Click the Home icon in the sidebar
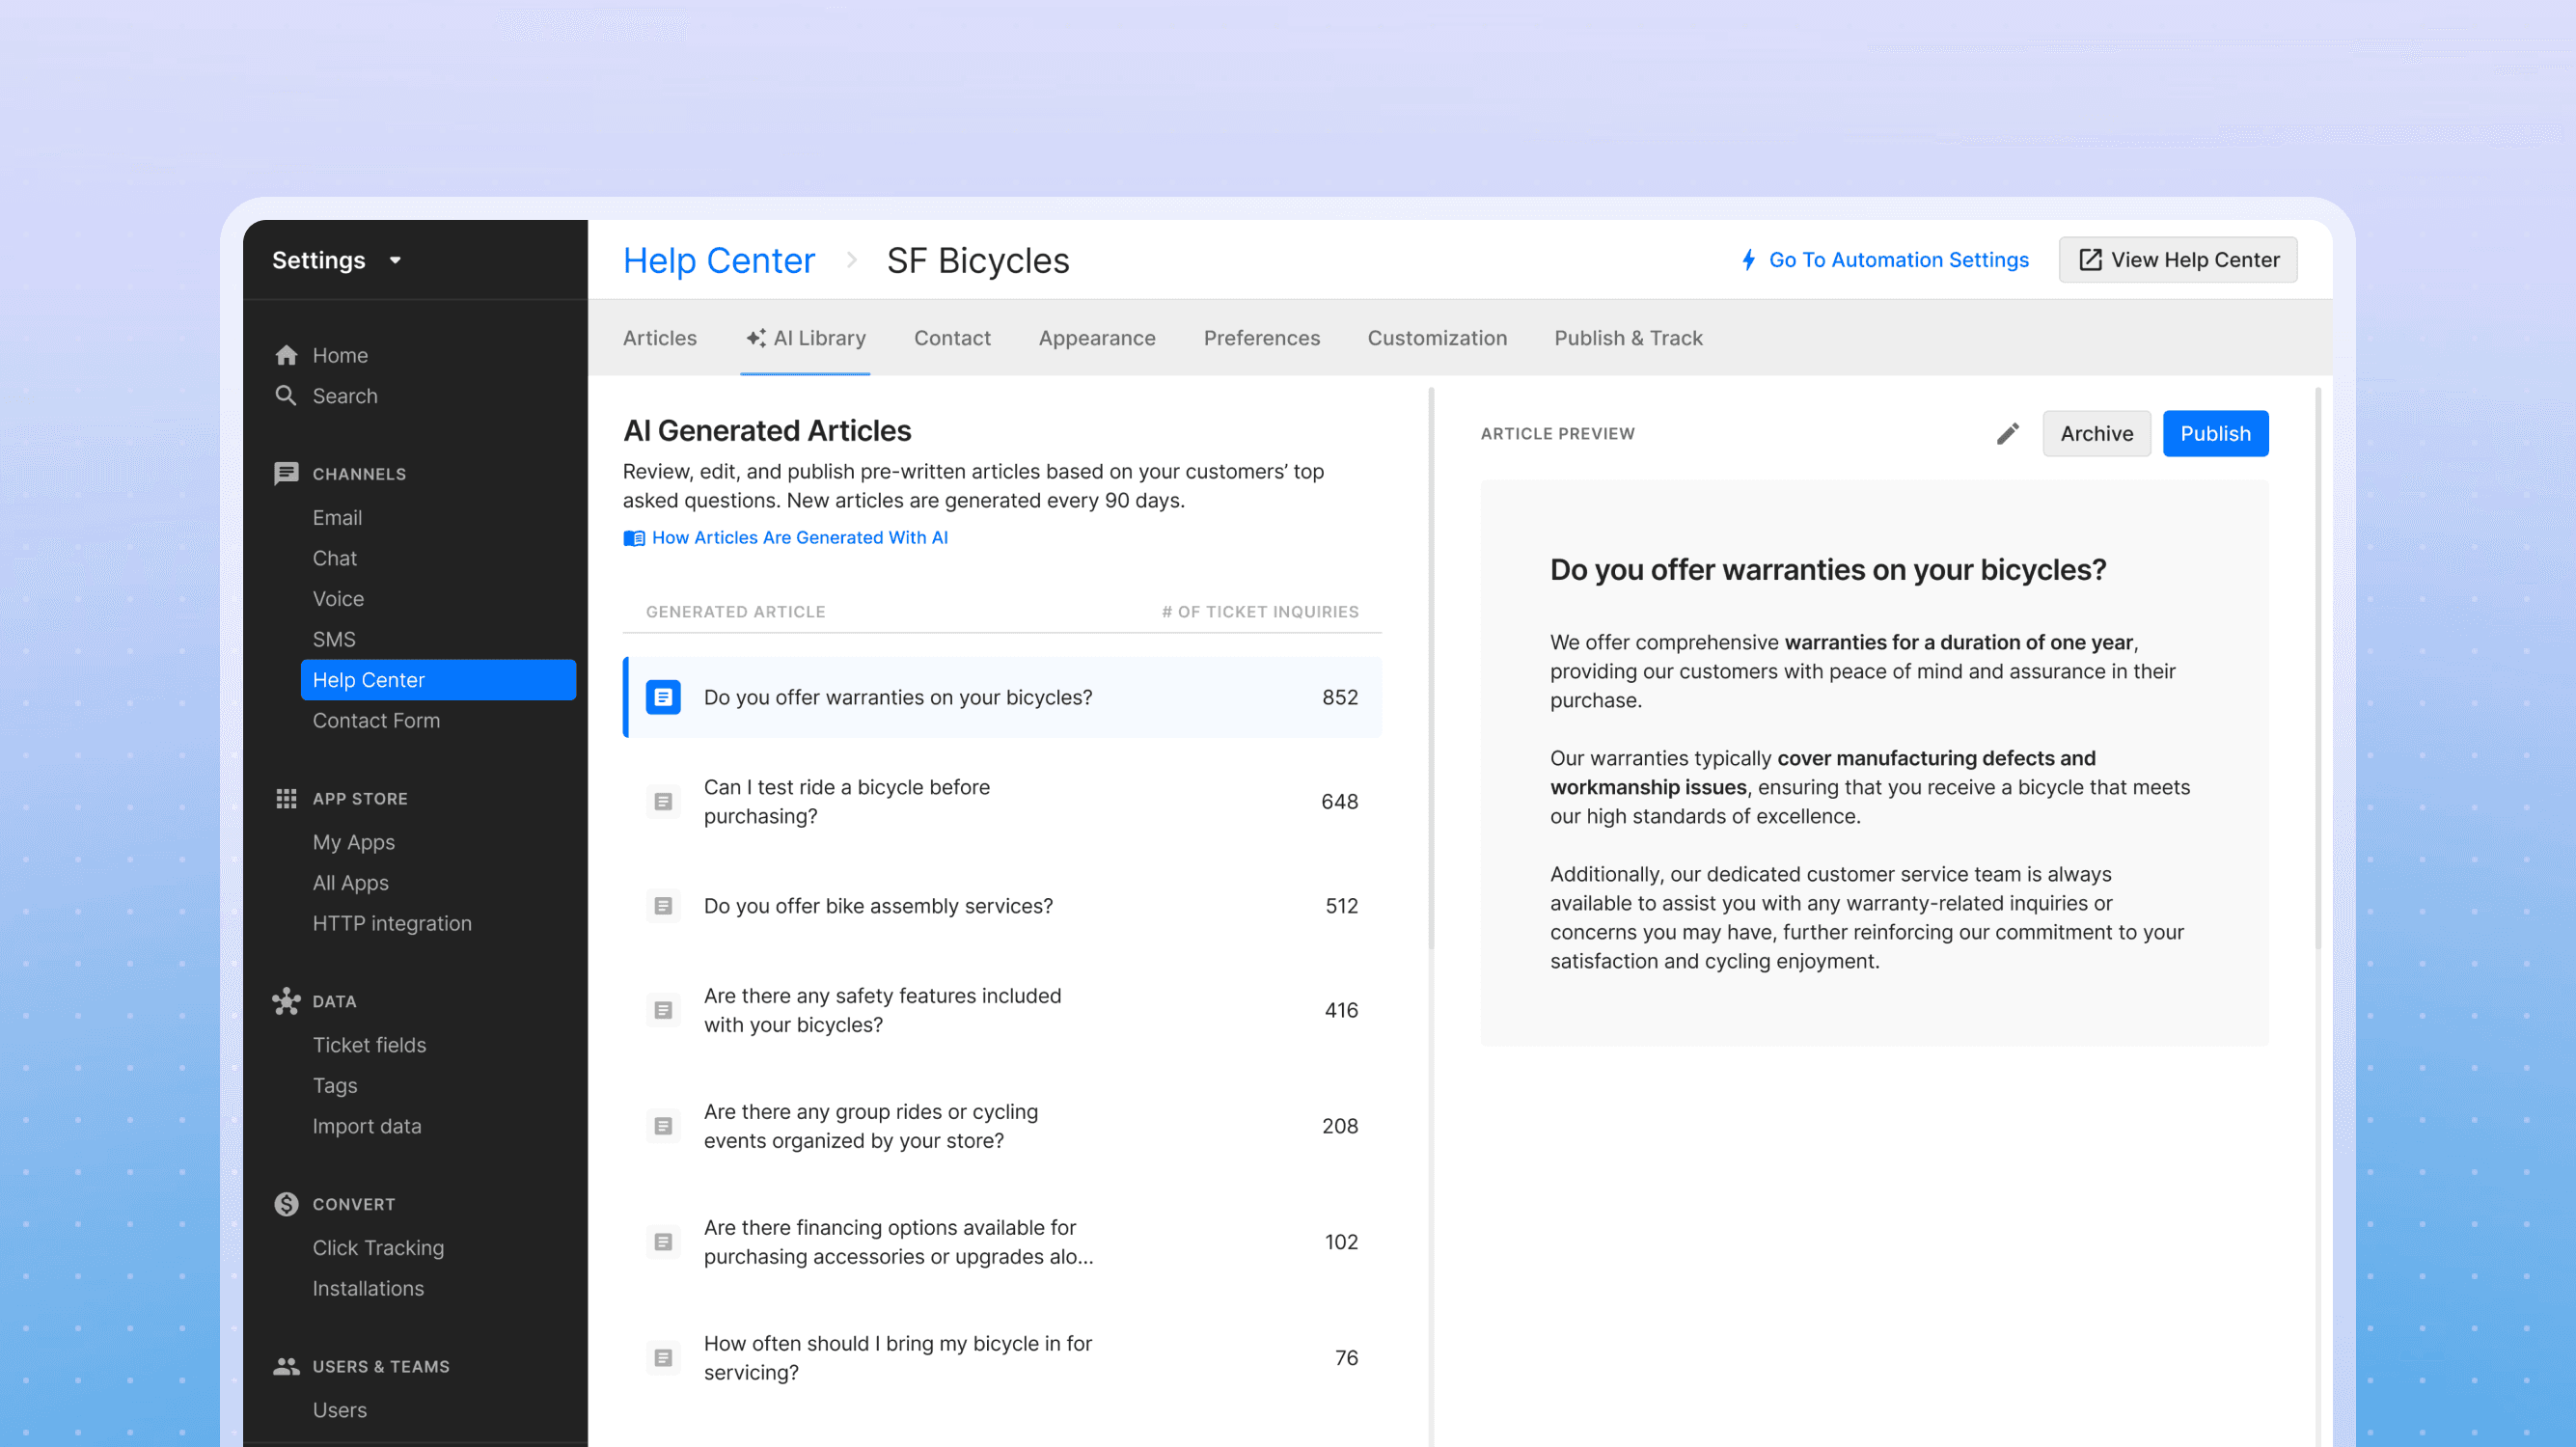The height and width of the screenshot is (1447, 2576). (286, 355)
